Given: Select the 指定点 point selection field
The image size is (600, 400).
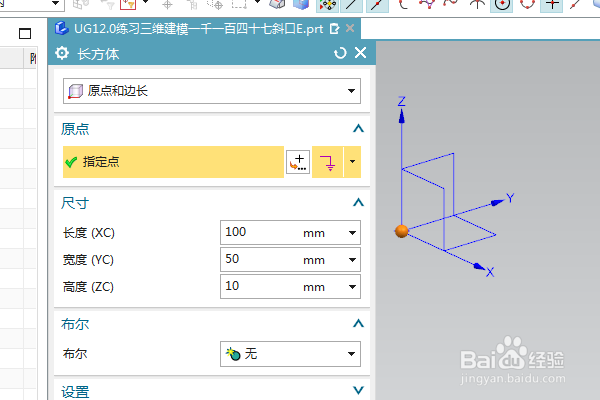Looking at the screenshot, I should [173, 162].
